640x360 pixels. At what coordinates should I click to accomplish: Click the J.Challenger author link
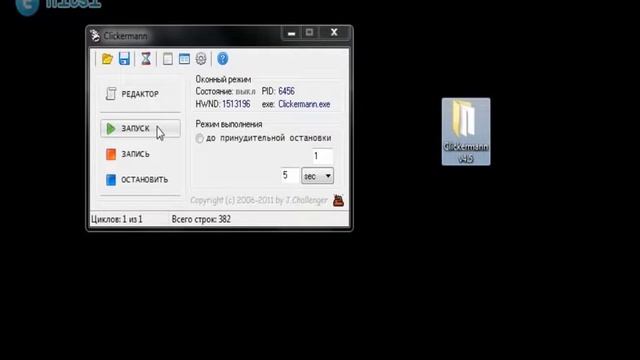[306, 200]
